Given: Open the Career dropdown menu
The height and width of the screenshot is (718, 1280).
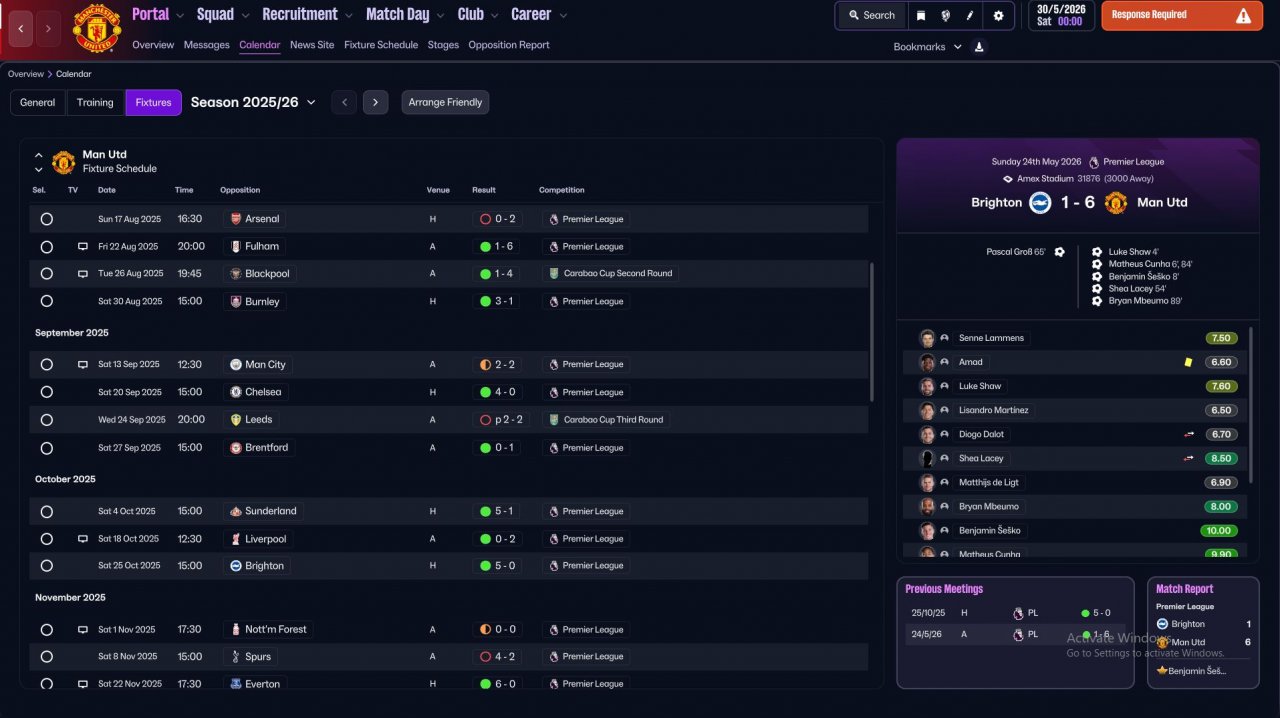Looking at the screenshot, I should pos(539,14).
